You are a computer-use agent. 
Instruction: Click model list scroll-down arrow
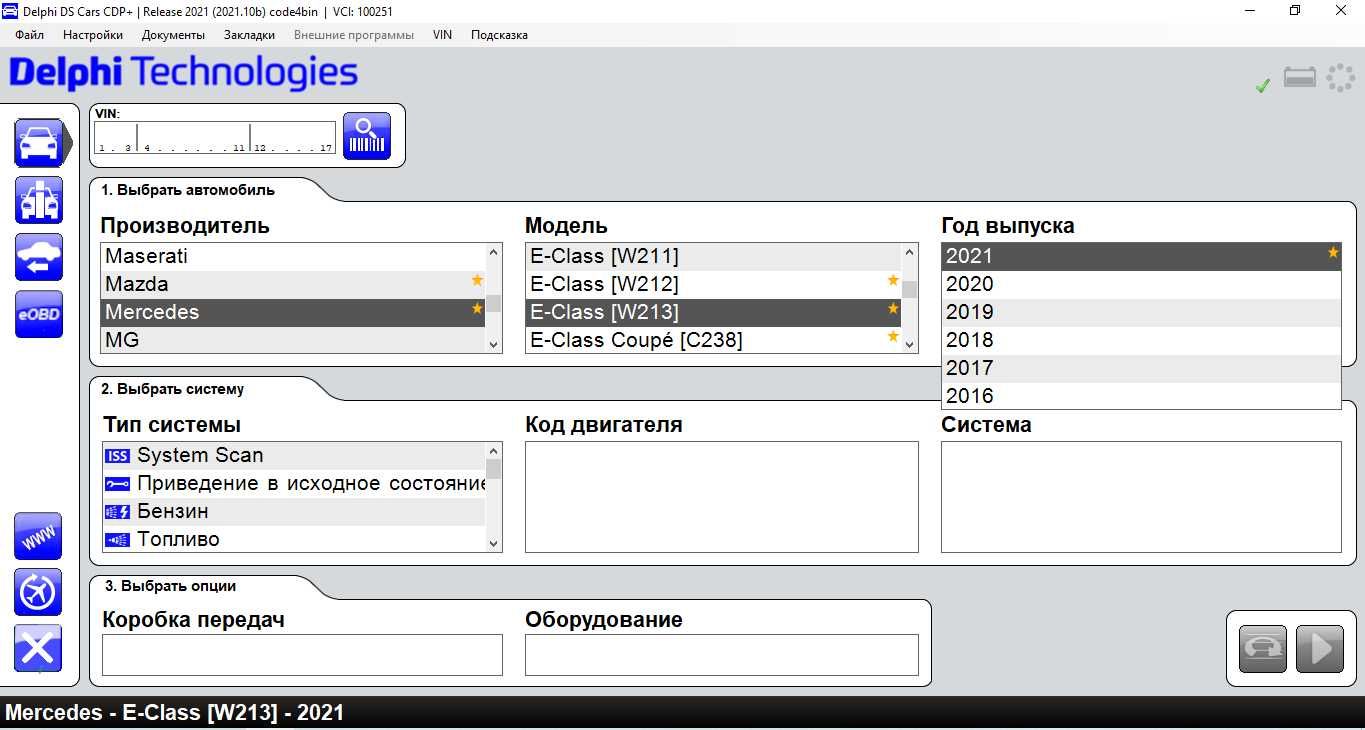click(909, 344)
